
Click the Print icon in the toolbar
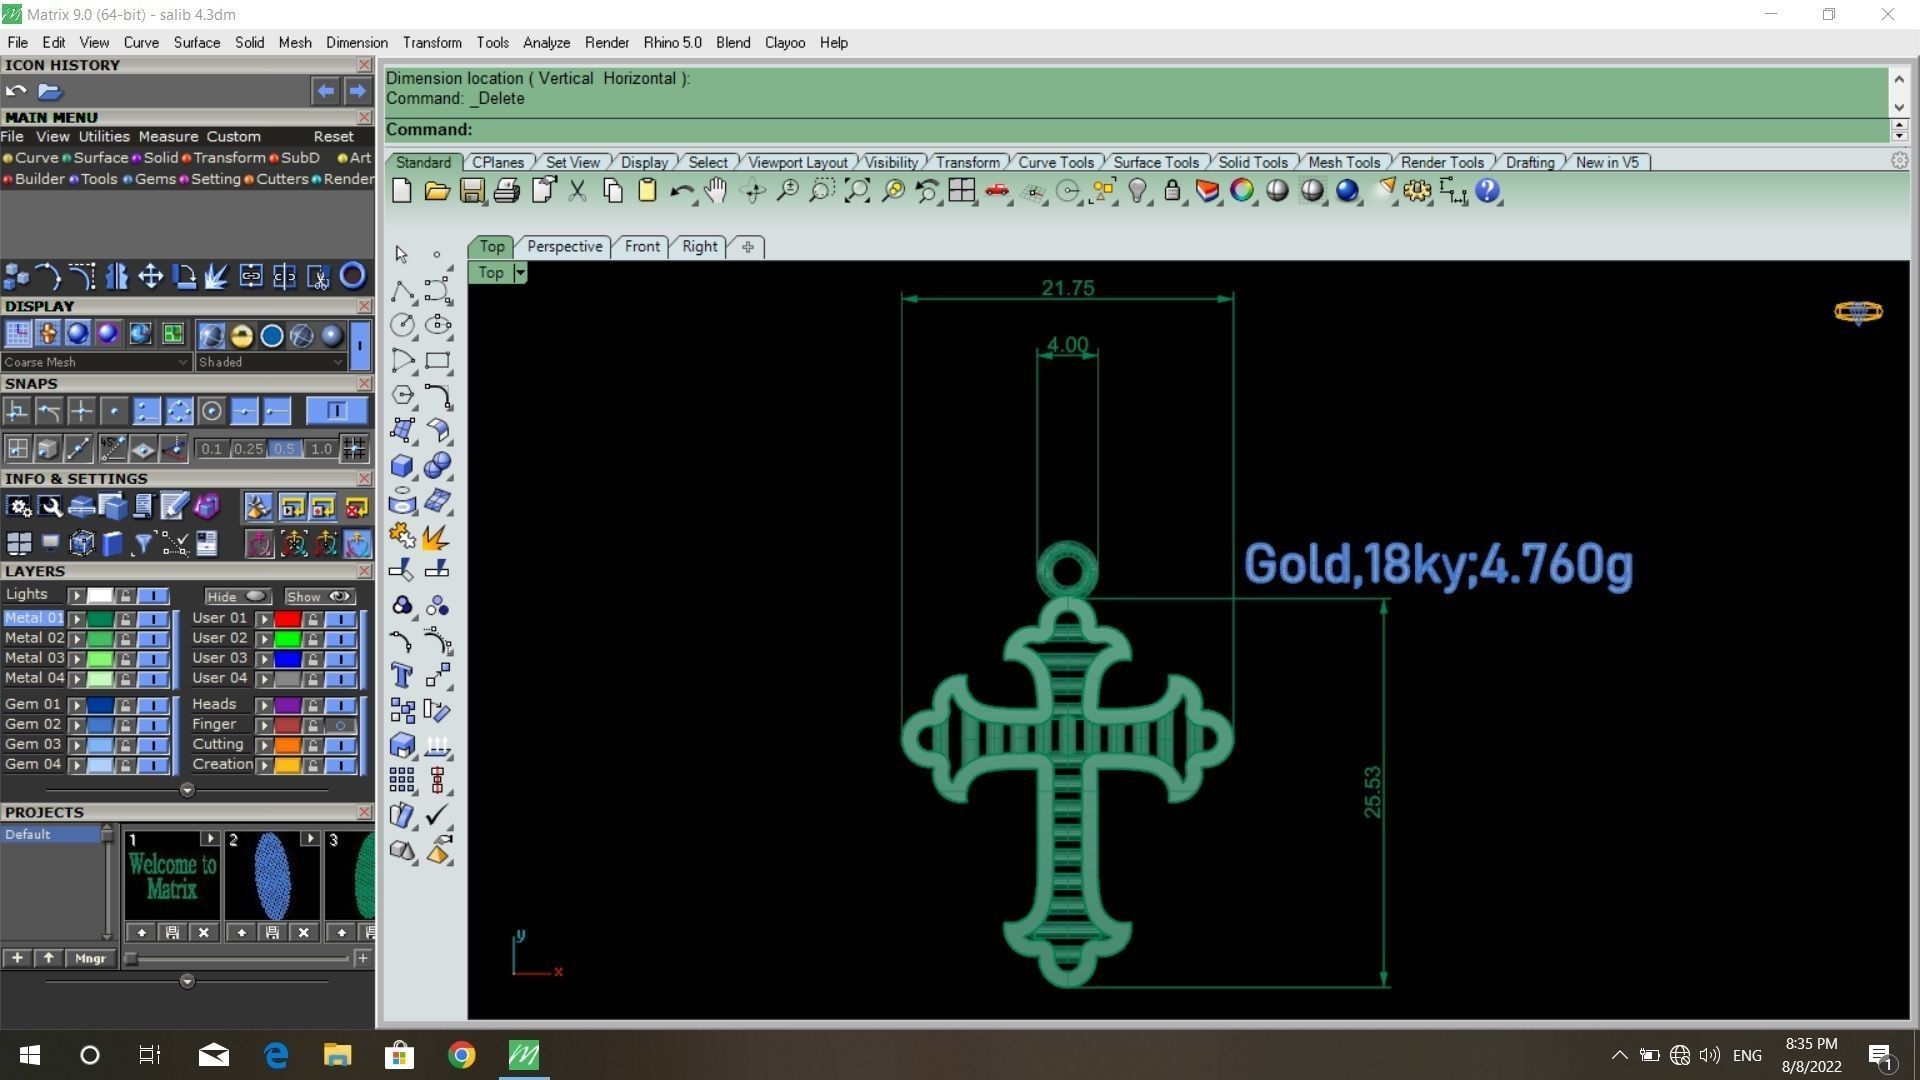(x=507, y=190)
